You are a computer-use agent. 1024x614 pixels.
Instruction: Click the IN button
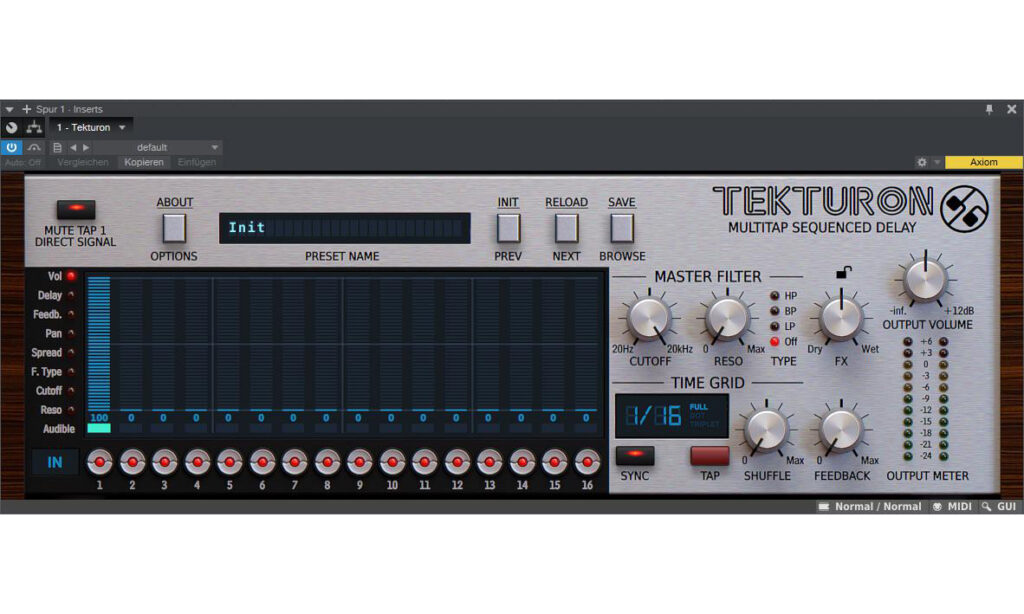[x=55, y=462]
